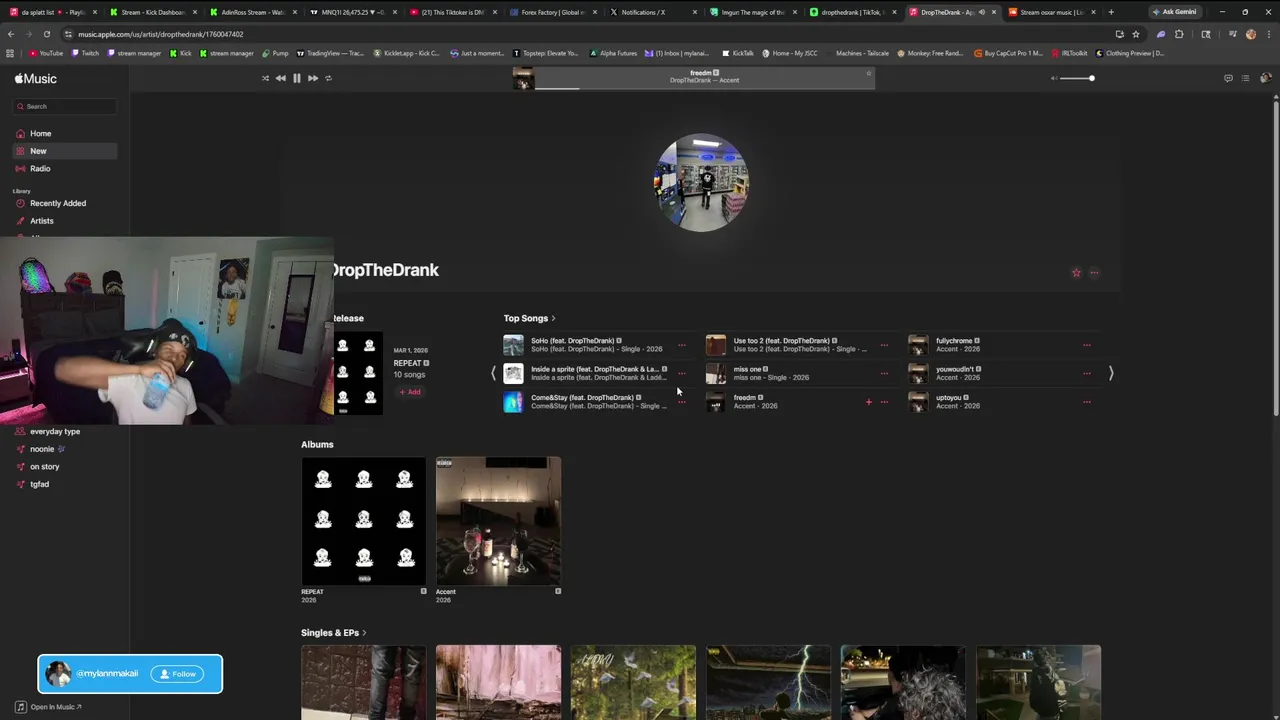Open more options for Inside a sprite

682,374
